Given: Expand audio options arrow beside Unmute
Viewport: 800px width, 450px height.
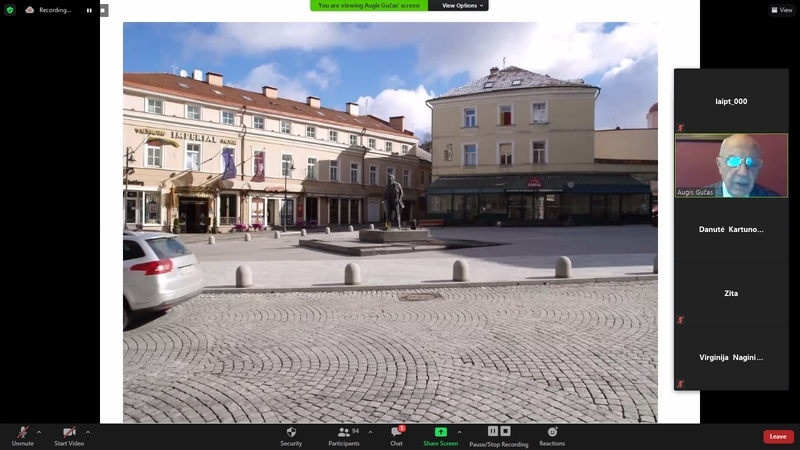Looking at the screenshot, I should 39,432.
